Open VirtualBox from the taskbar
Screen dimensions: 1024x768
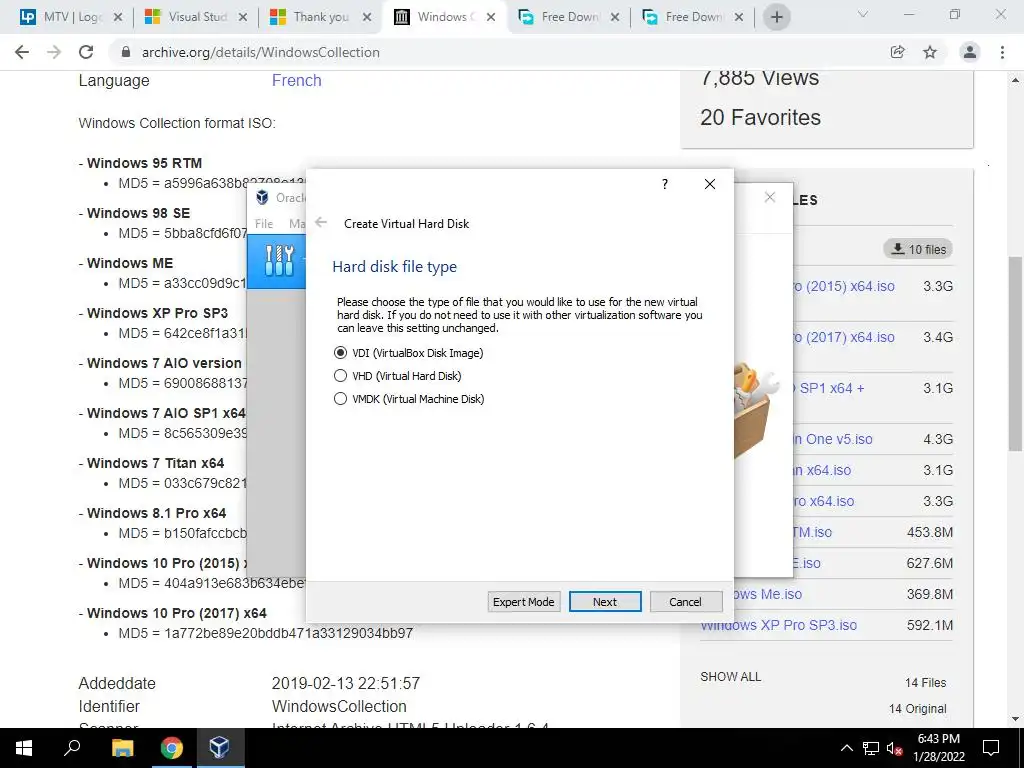click(219, 748)
